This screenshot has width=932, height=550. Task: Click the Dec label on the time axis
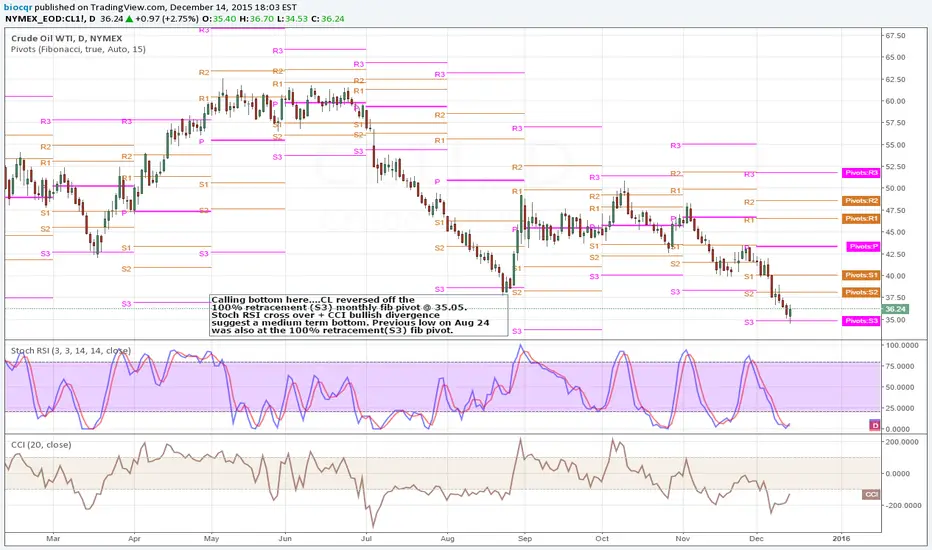(757, 539)
